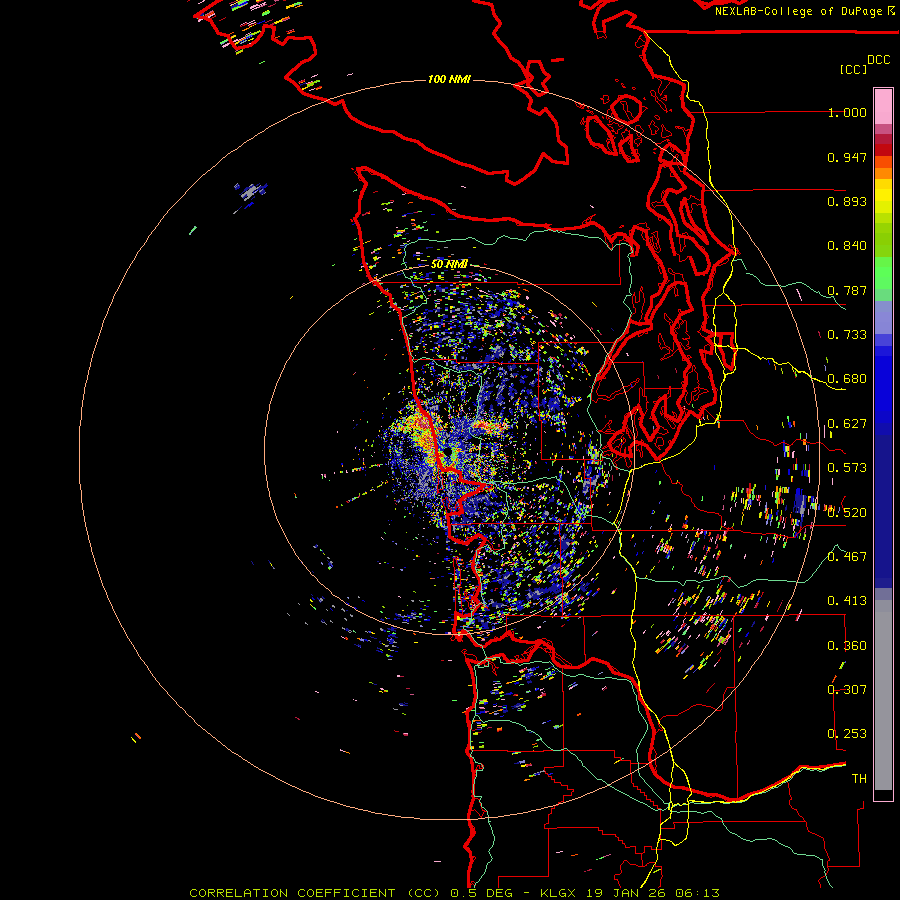Click the 0.787 scale label

pyautogui.click(x=847, y=290)
